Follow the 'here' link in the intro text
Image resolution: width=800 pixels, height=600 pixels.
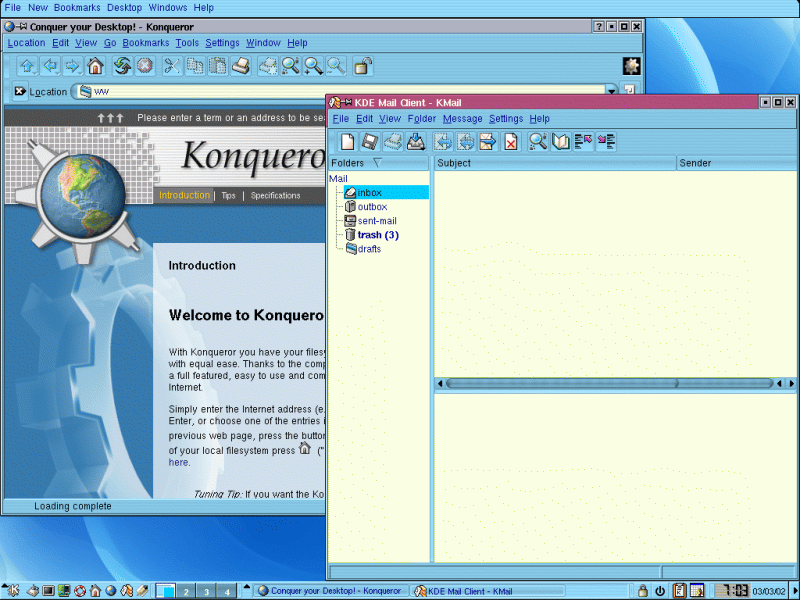coord(179,462)
